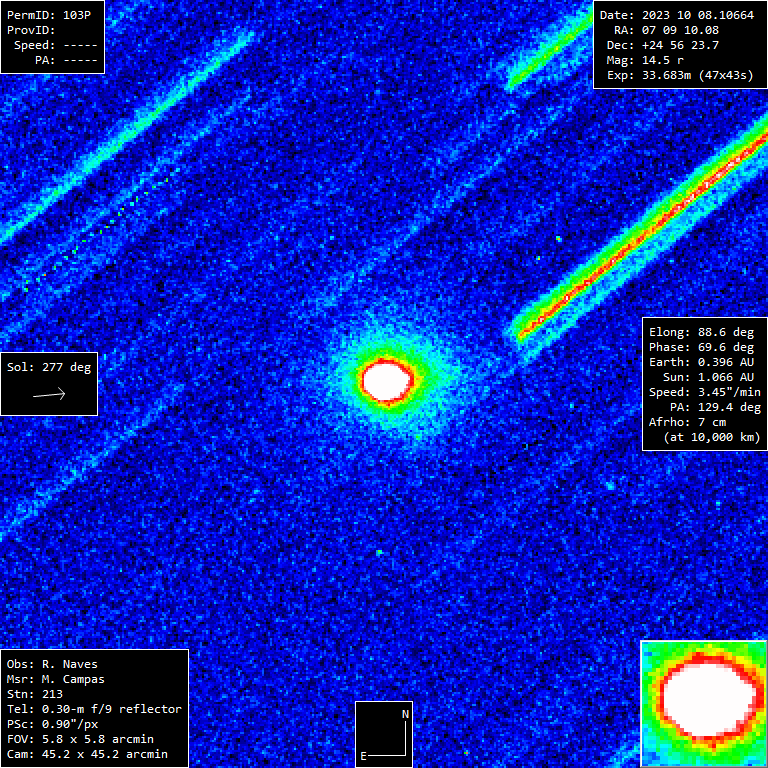Click "Elong: 88.6 deg" value
Image resolution: width=768 pixels, height=768 pixels.
tap(701, 332)
